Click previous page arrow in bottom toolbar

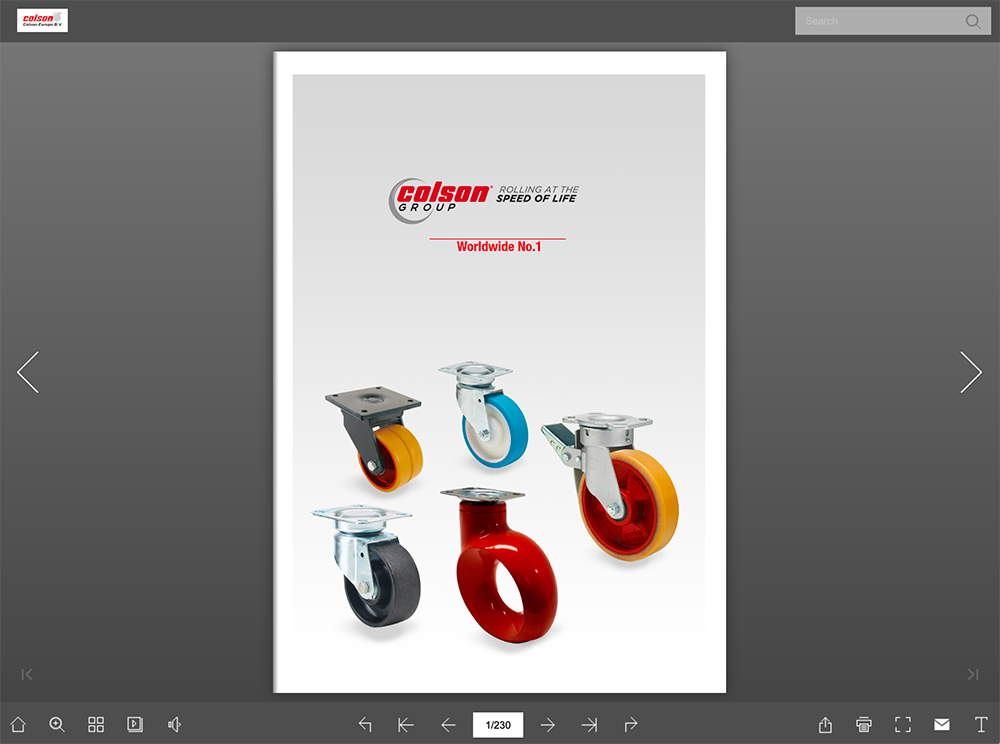coord(448,724)
